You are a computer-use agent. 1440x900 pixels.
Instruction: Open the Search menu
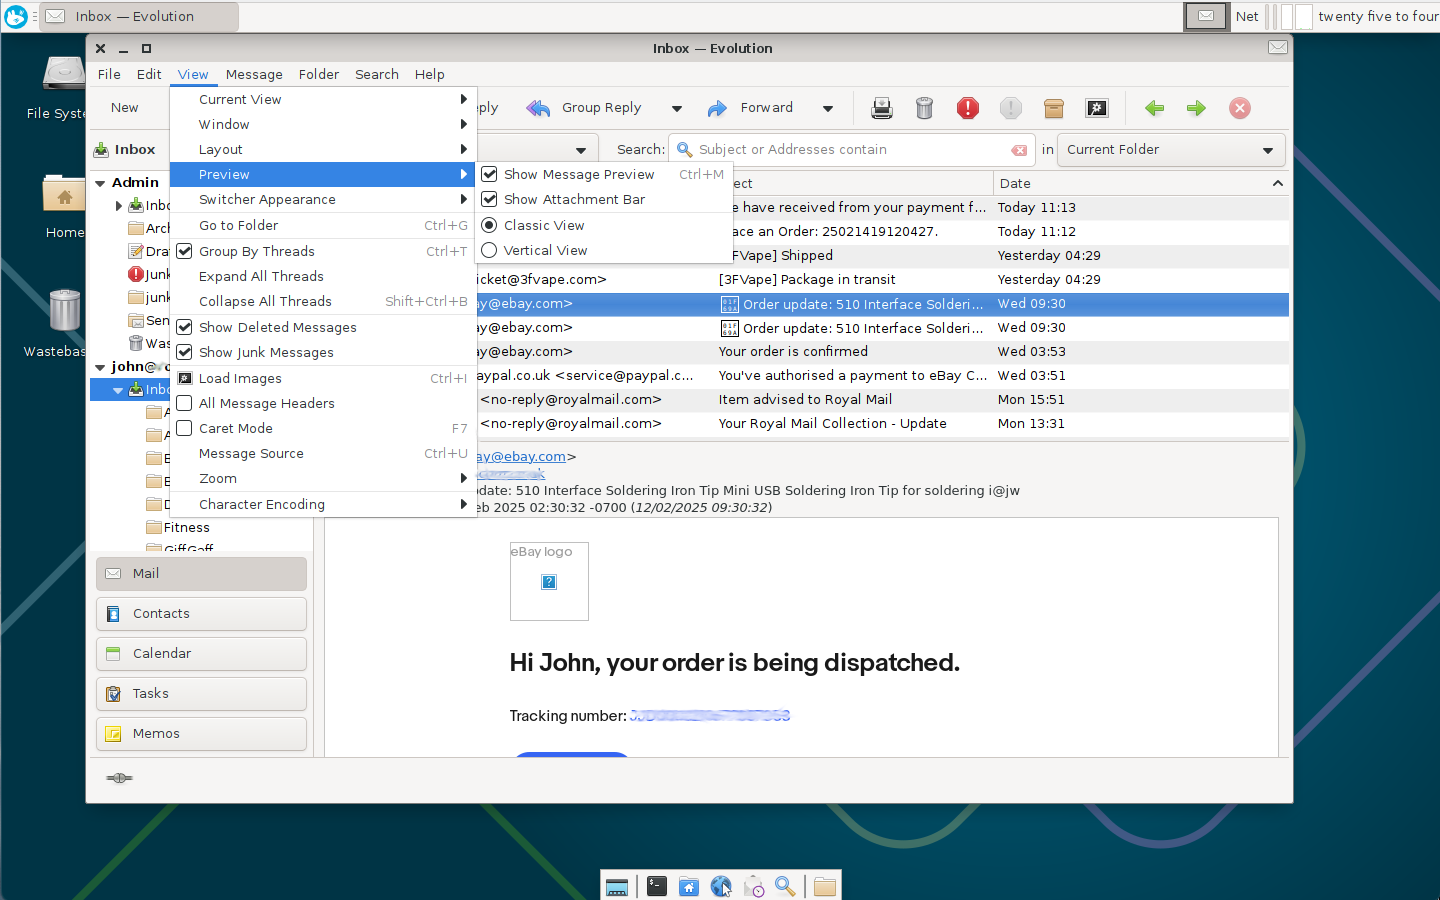(377, 74)
